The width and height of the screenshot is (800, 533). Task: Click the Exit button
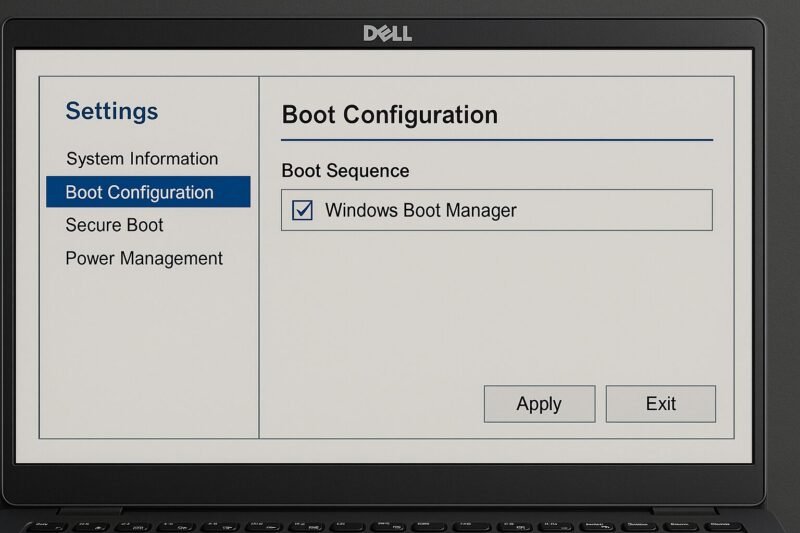tap(661, 403)
